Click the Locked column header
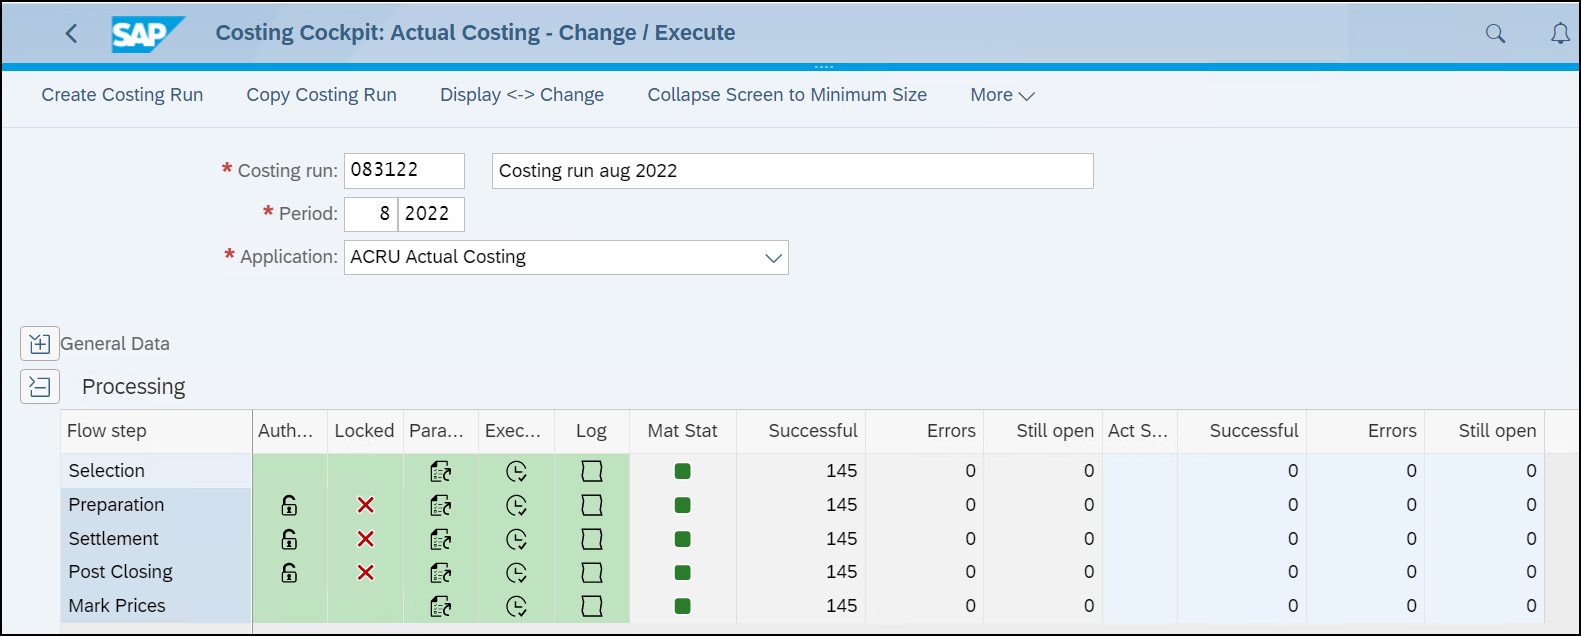 point(364,431)
